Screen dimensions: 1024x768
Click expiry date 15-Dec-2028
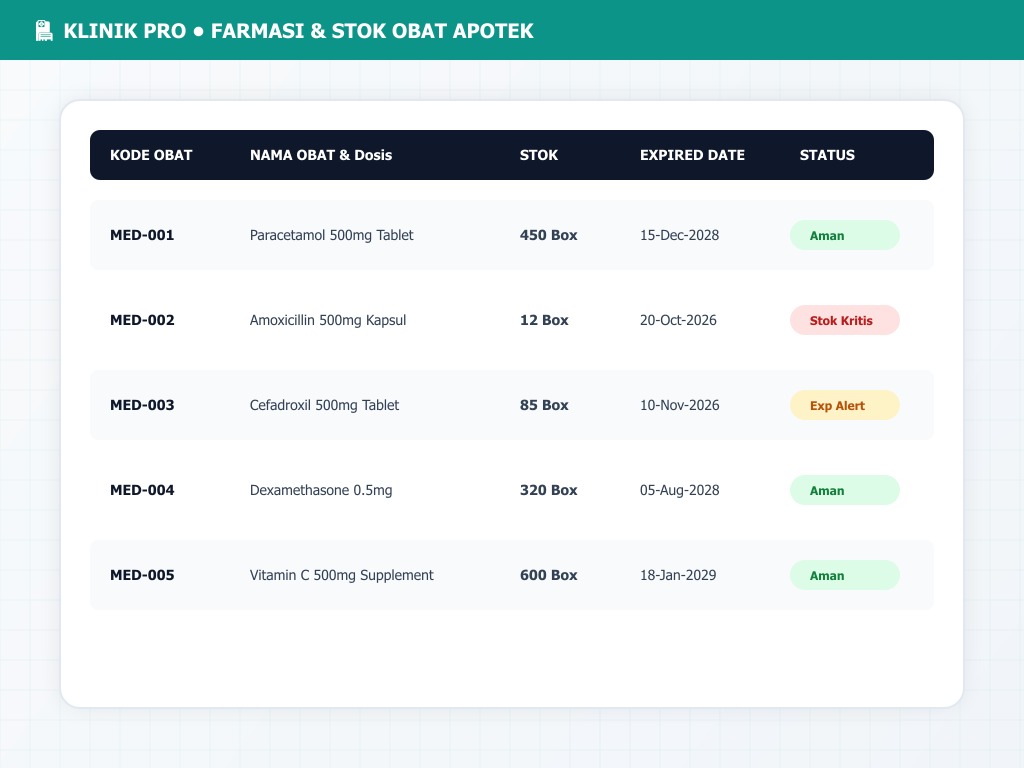679,235
